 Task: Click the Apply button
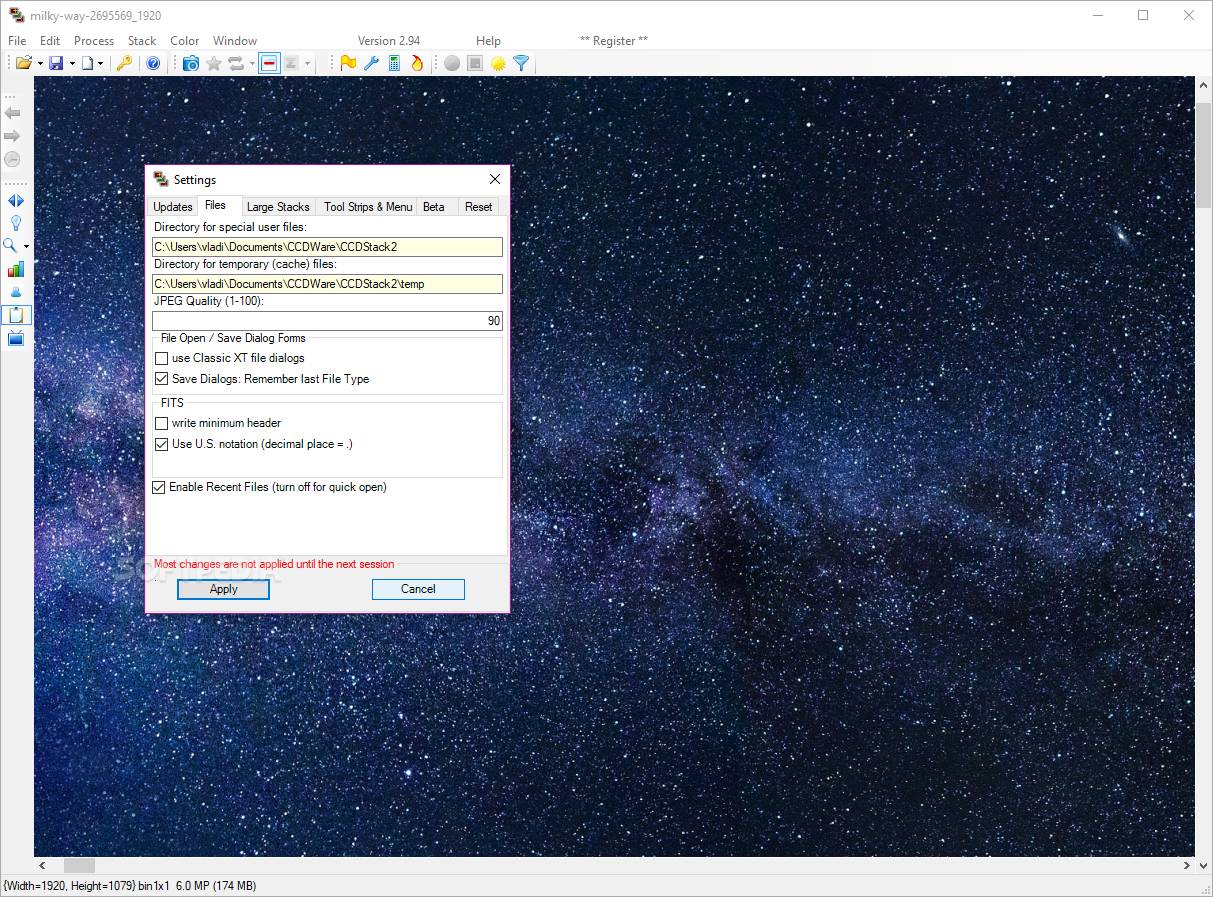coord(223,589)
